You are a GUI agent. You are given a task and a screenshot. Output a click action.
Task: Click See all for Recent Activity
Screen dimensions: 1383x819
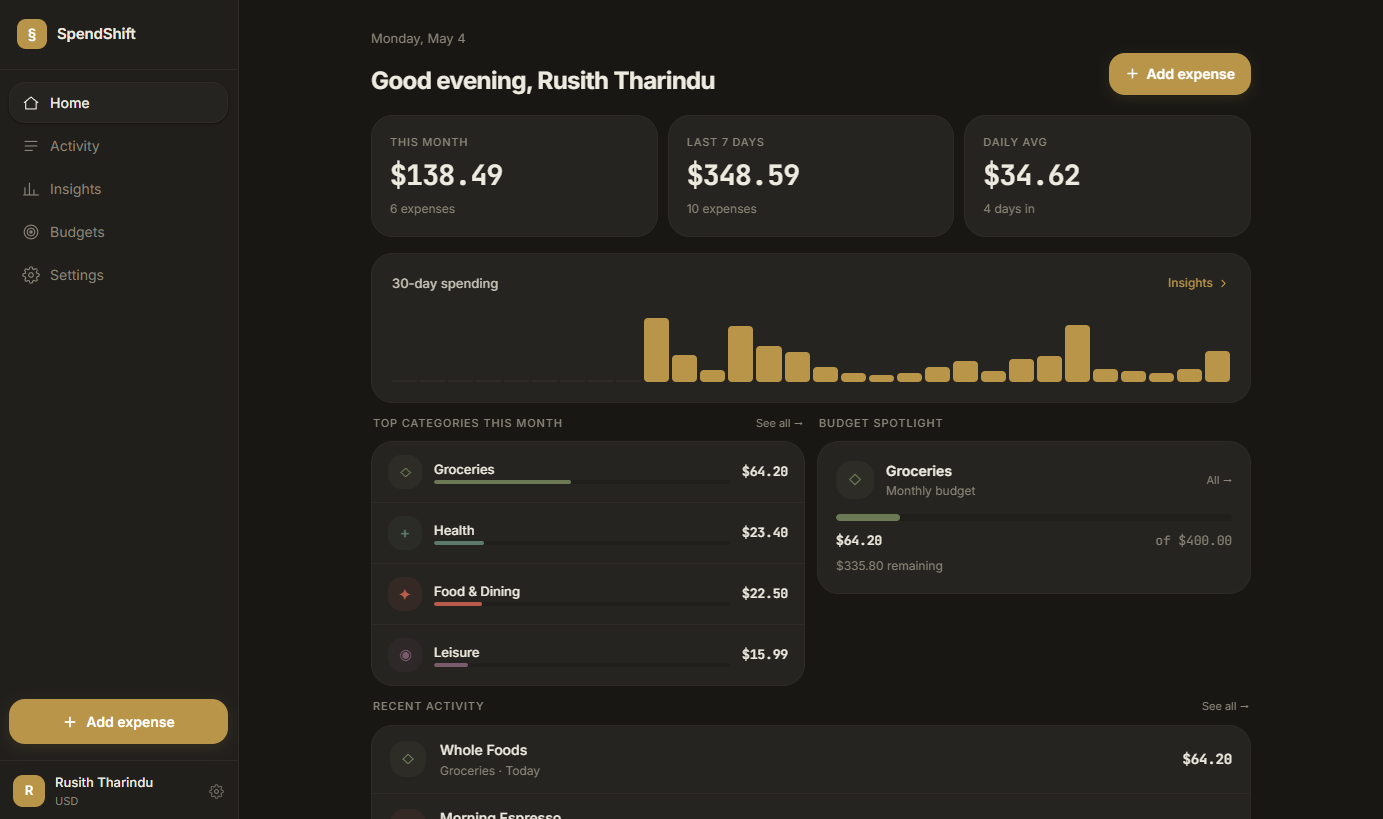(1225, 706)
